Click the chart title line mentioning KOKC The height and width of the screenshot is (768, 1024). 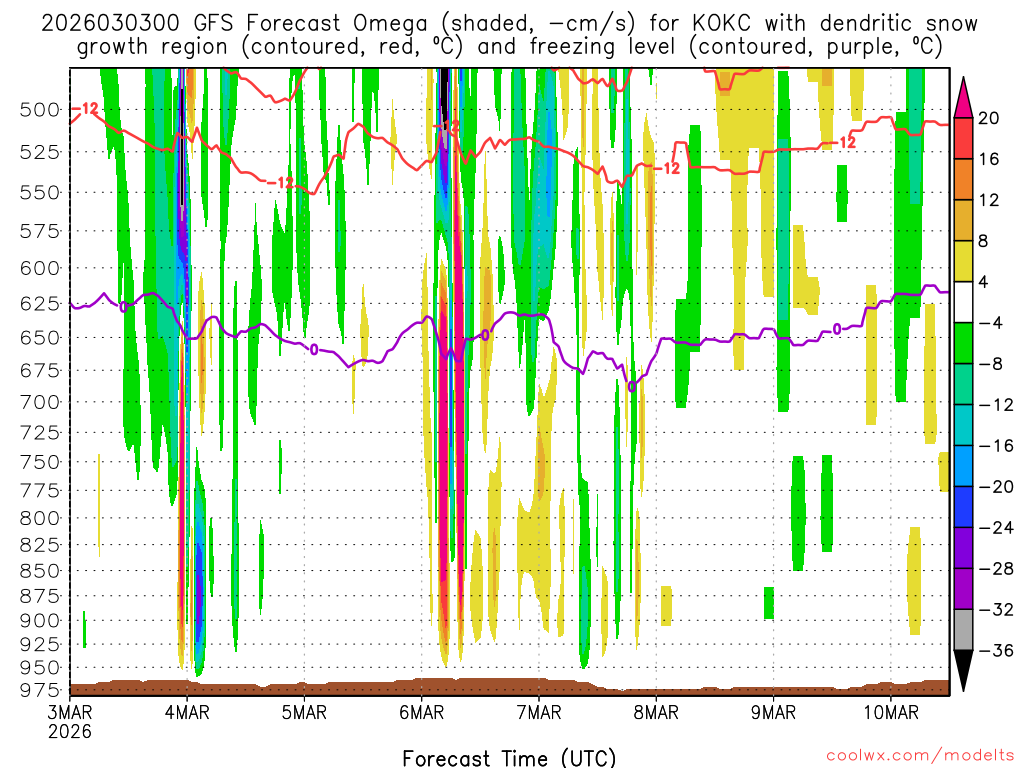click(x=509, y=24)
